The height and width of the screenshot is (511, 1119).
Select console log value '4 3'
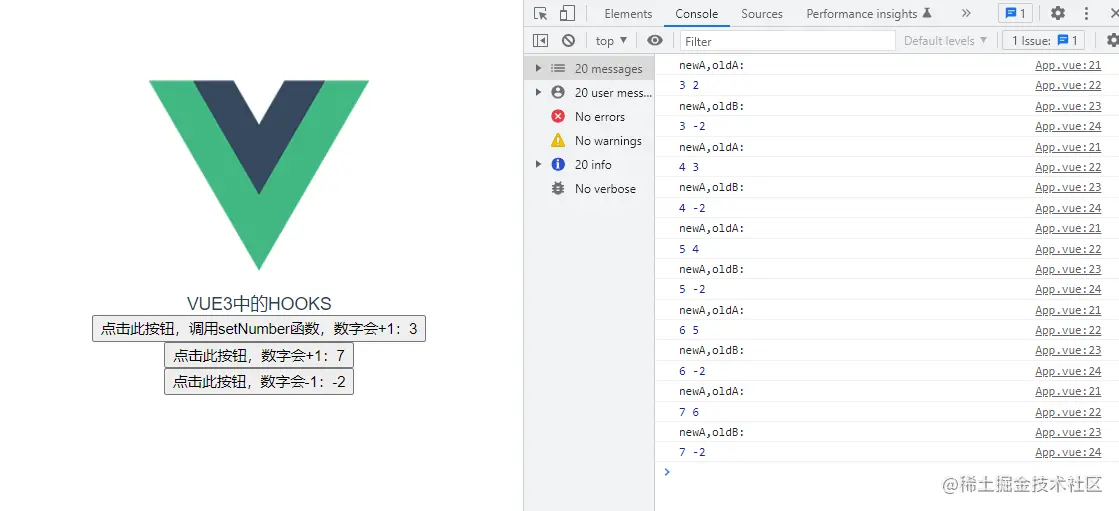[x=689, y=167]
